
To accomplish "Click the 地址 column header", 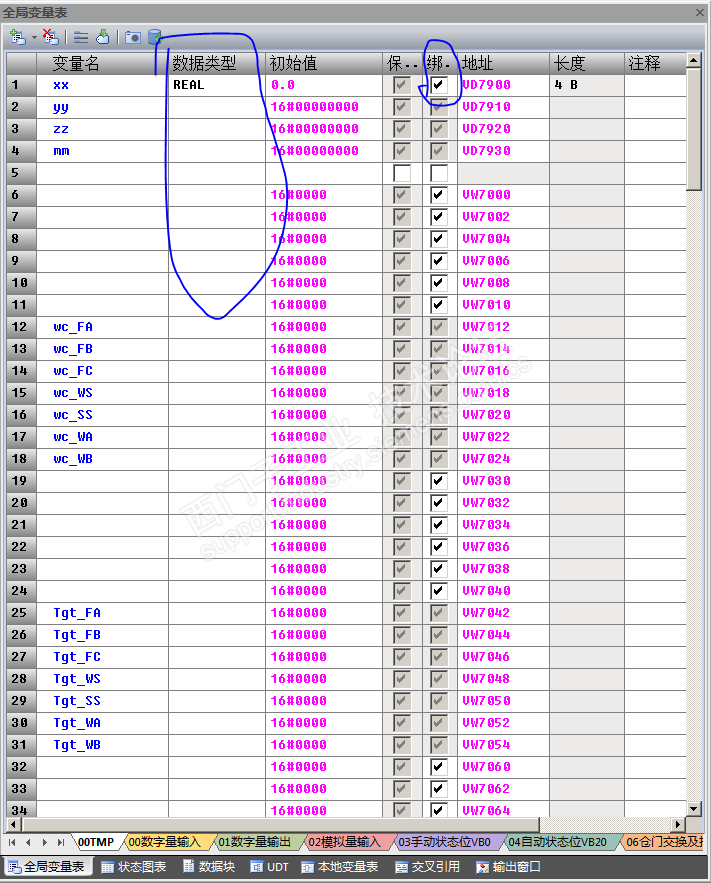I will click(504, 64).
